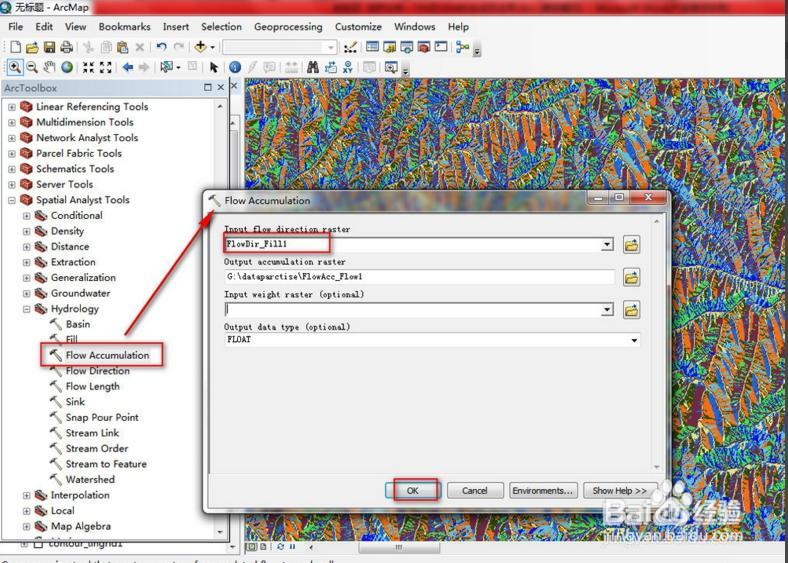The width and height of the screenshot is (788, 563).
Task: Pick the Select Elements arrow tool
Action: (214, 67)
